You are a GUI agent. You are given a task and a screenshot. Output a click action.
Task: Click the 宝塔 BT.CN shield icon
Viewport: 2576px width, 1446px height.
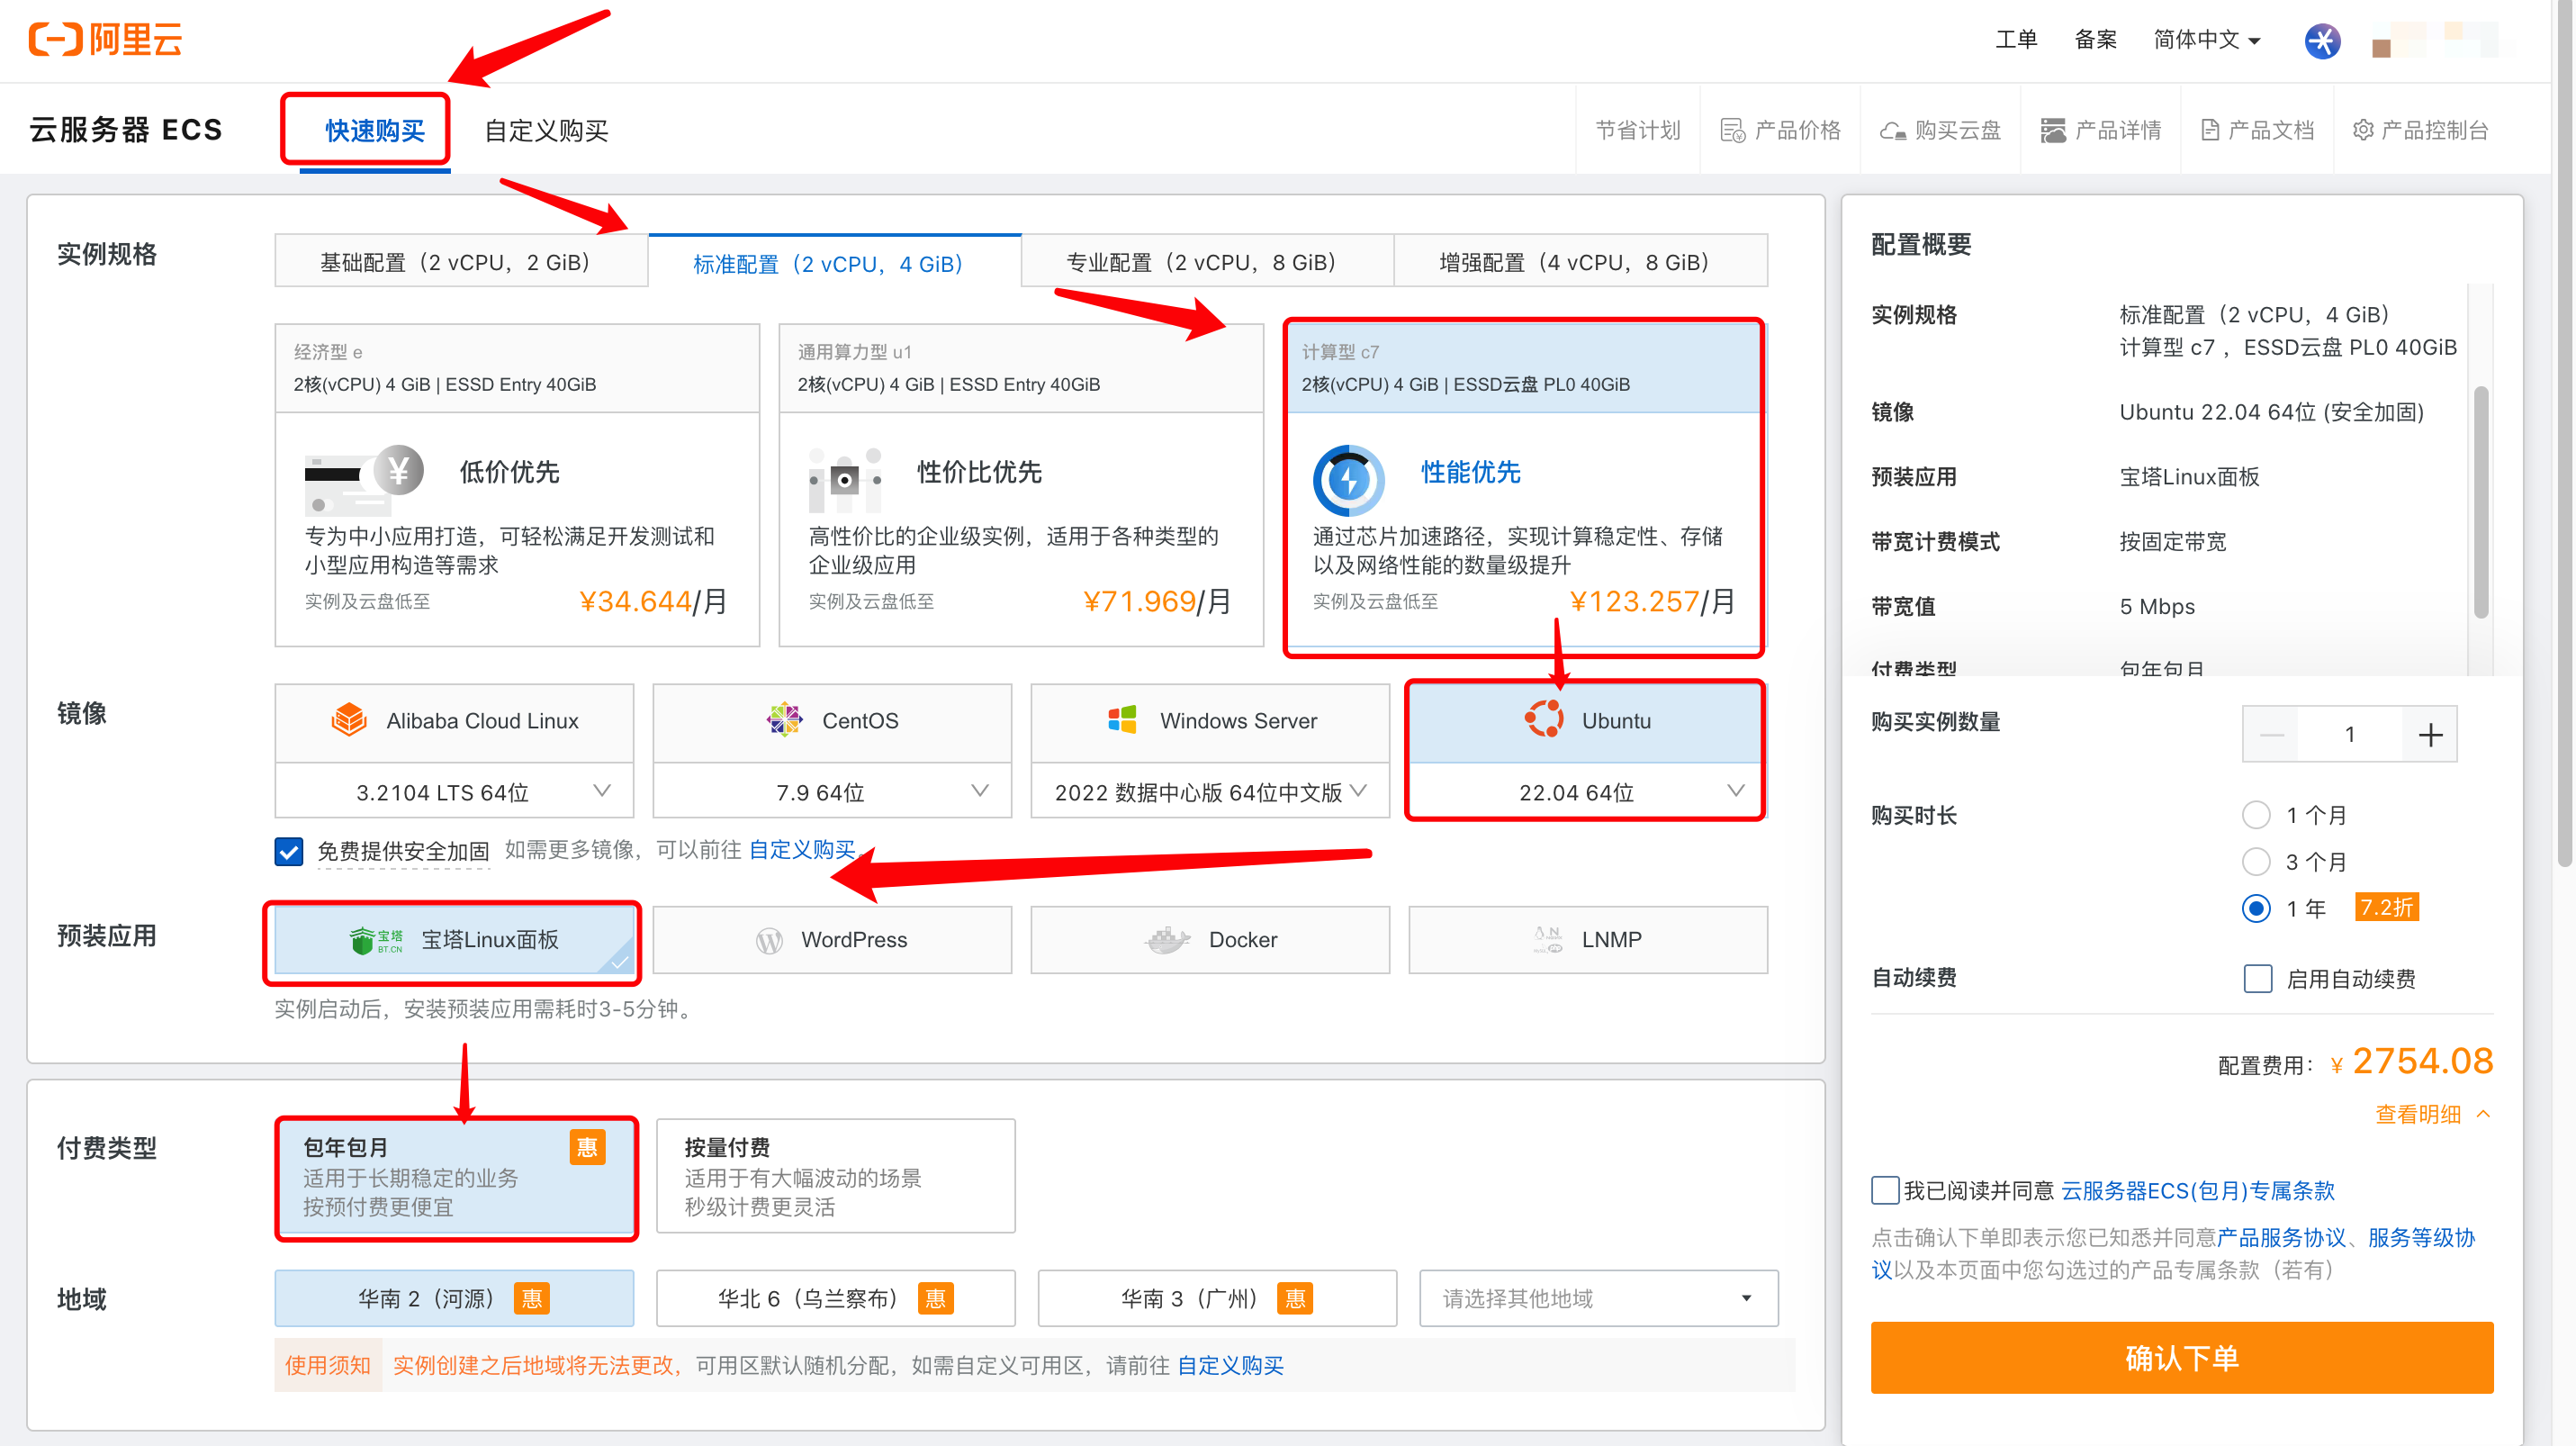pos(375,940)
